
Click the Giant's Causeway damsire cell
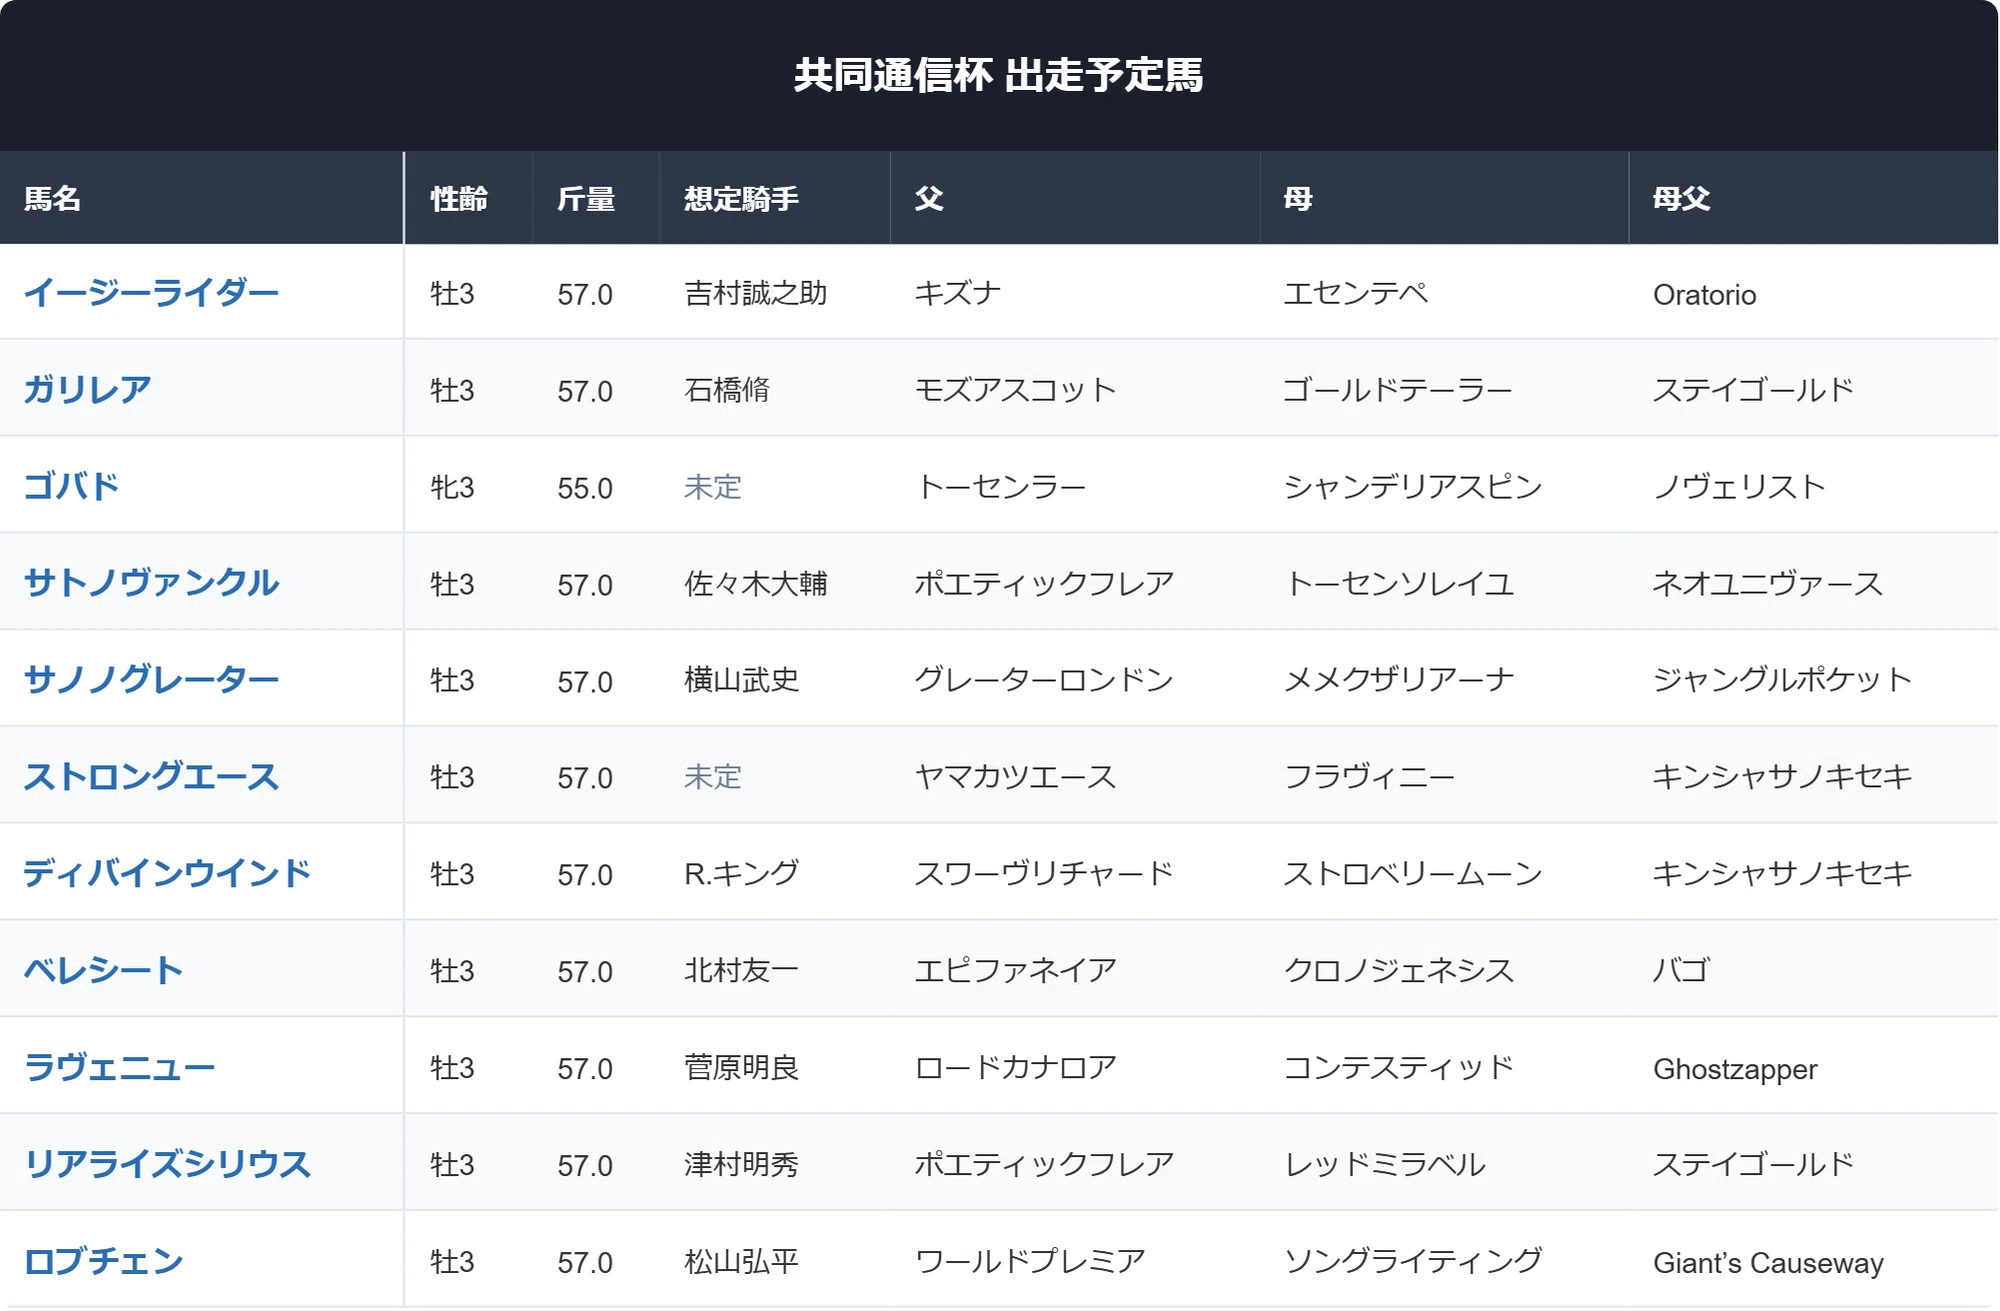pos(1768,1263)
